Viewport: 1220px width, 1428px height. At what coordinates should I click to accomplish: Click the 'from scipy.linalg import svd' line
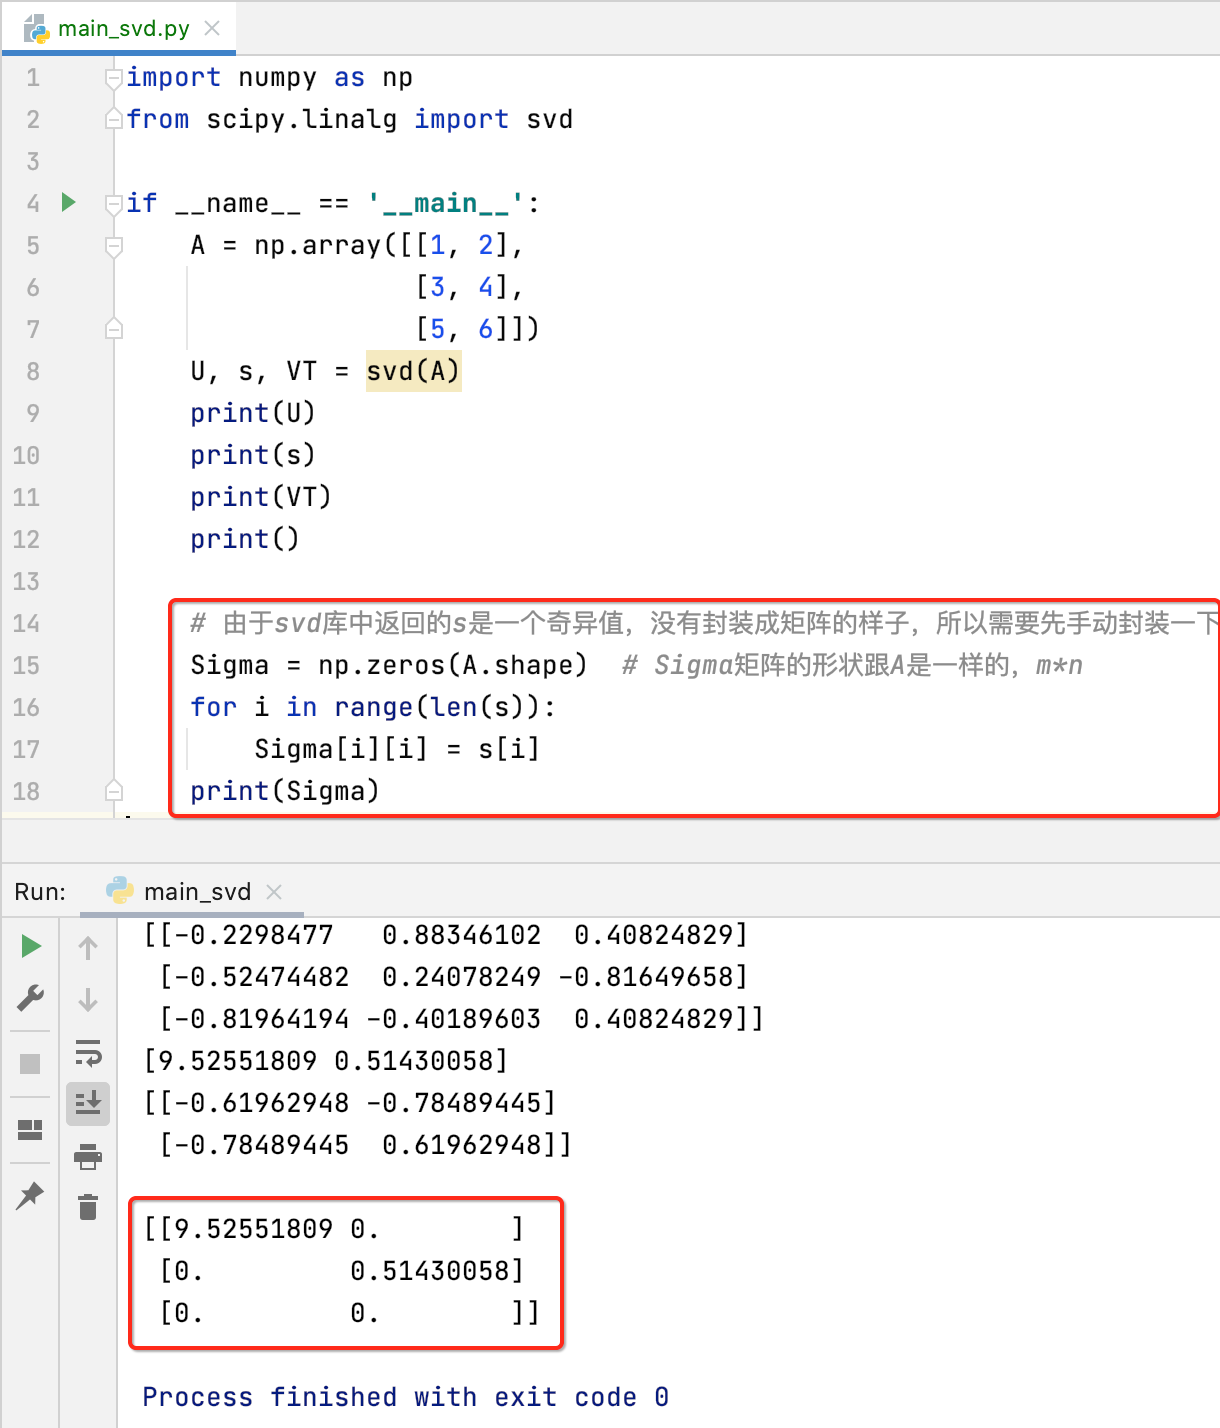[350, 119]
